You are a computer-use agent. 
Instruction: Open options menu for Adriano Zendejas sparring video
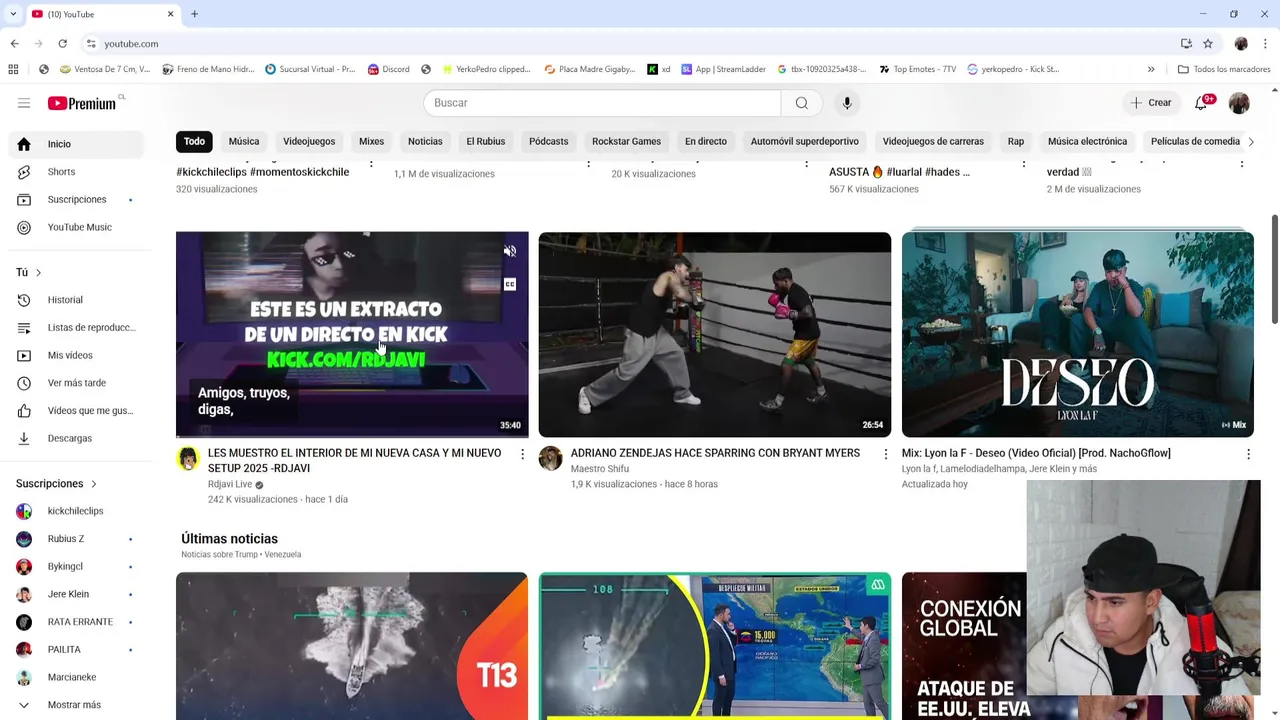885,454
